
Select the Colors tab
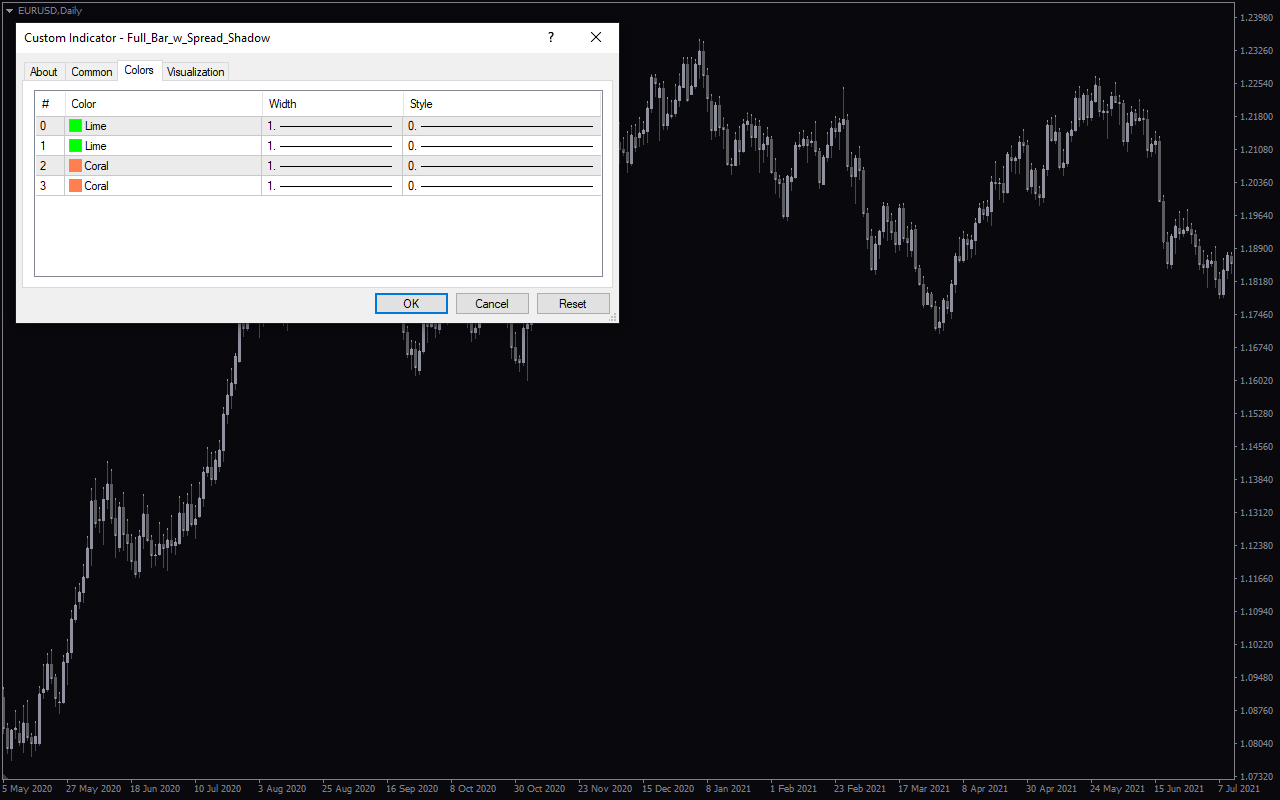(139, 70)
